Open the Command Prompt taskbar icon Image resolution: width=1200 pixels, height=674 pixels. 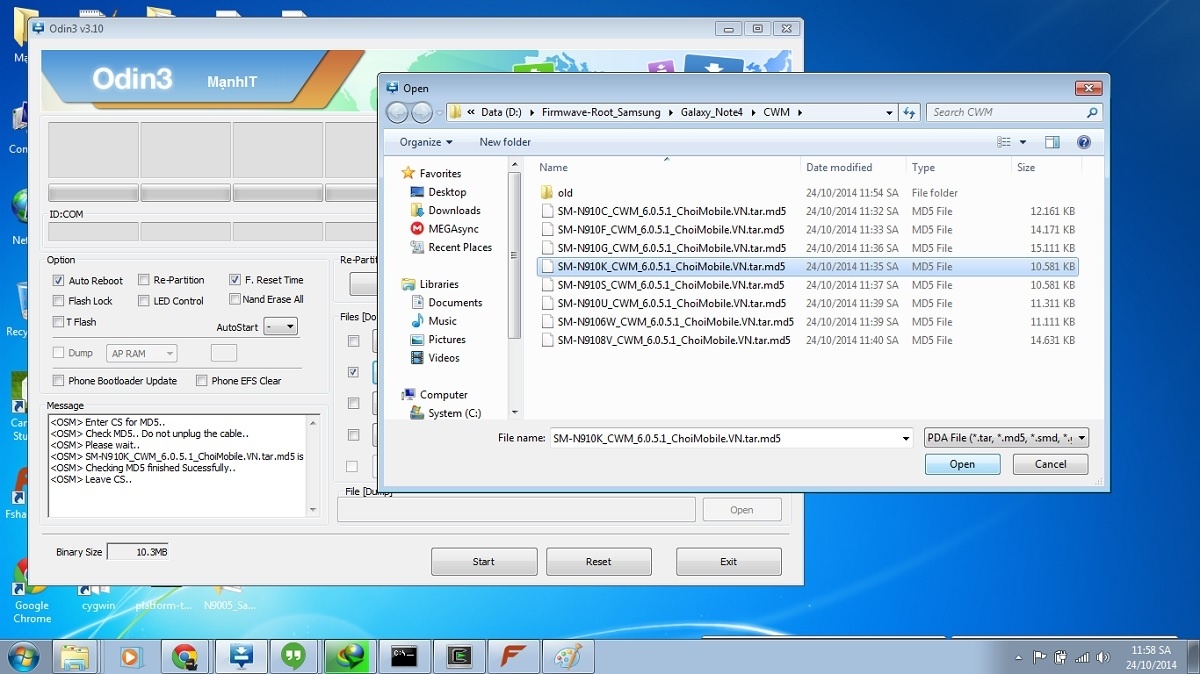(x=405, y=657)
